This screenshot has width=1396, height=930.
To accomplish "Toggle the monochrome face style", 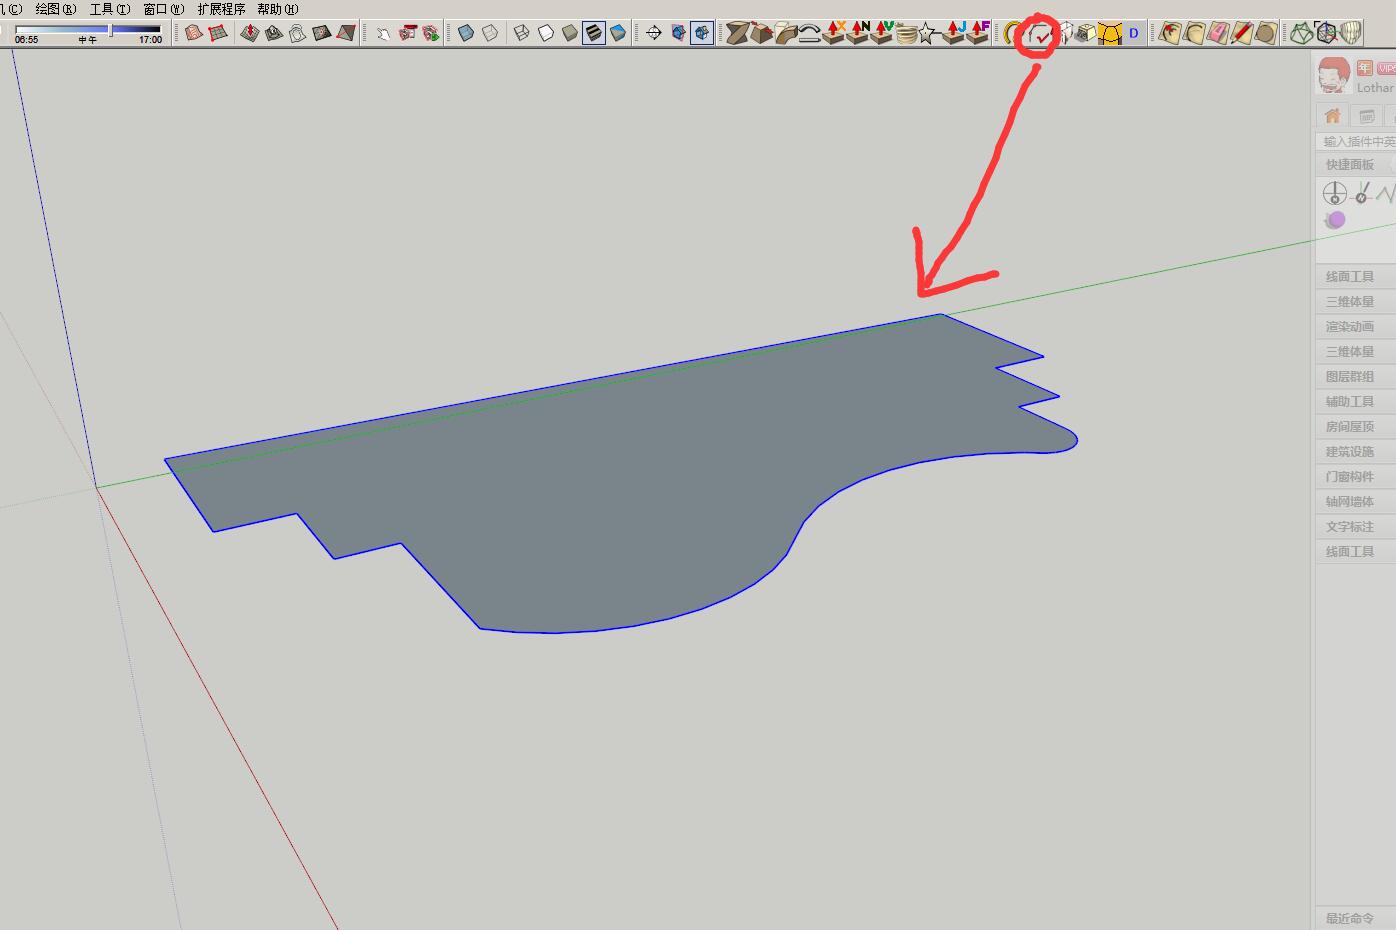I will tap(618, 33).
